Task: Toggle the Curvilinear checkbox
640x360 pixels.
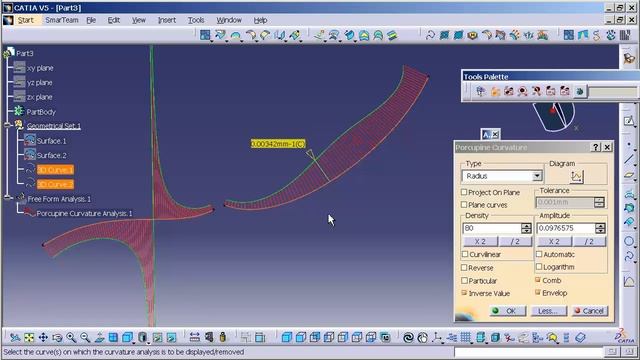Action: 465,254
